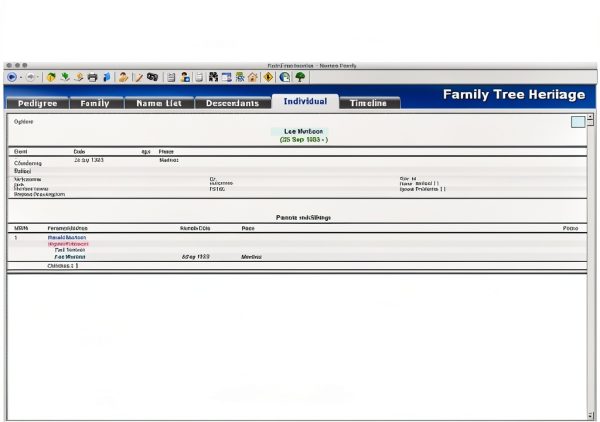Click the gray Forward arrow button
Screen dimensions: 600x422
31,77
